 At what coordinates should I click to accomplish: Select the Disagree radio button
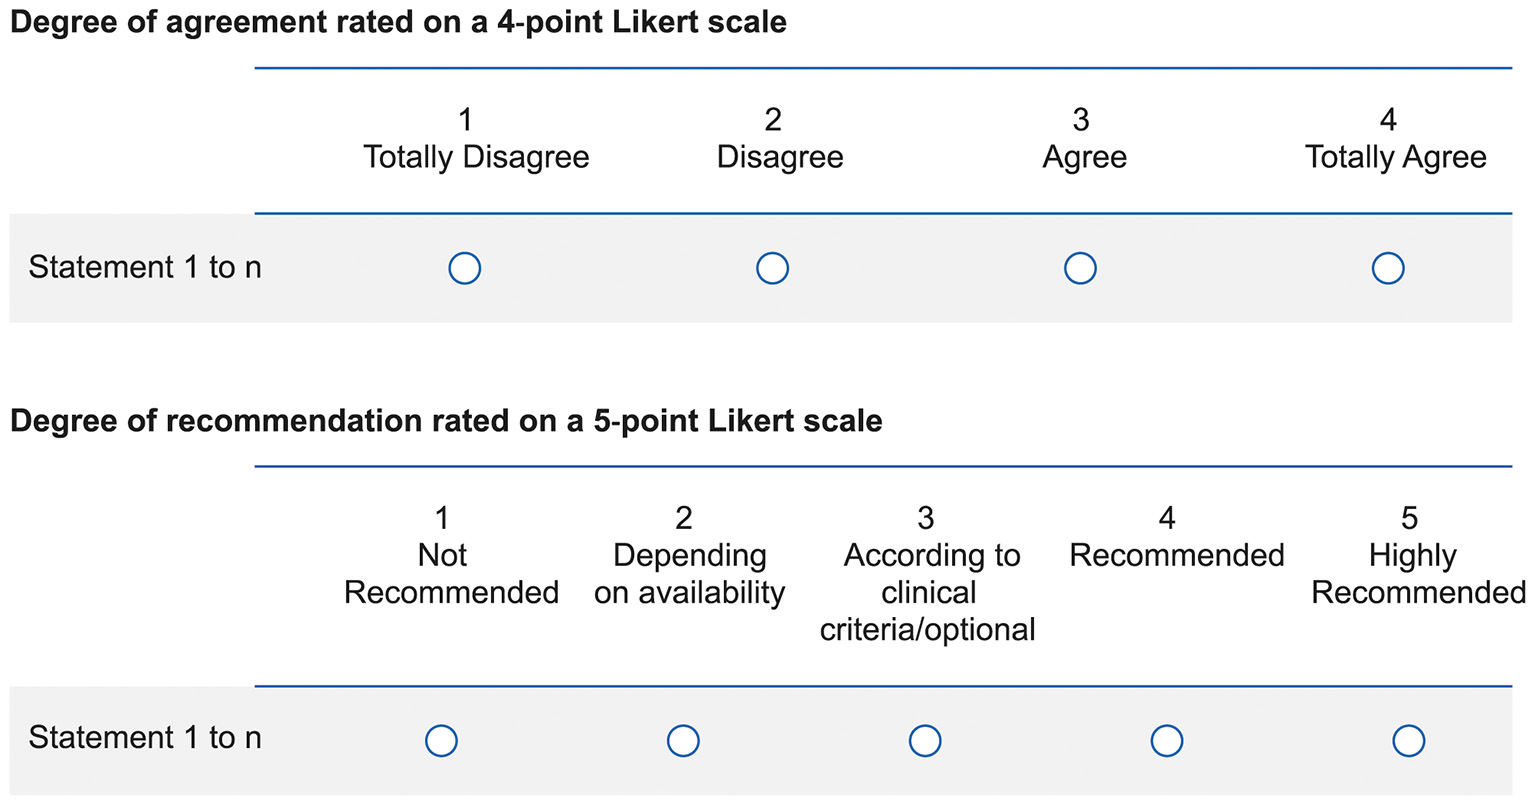coord(772,268)
